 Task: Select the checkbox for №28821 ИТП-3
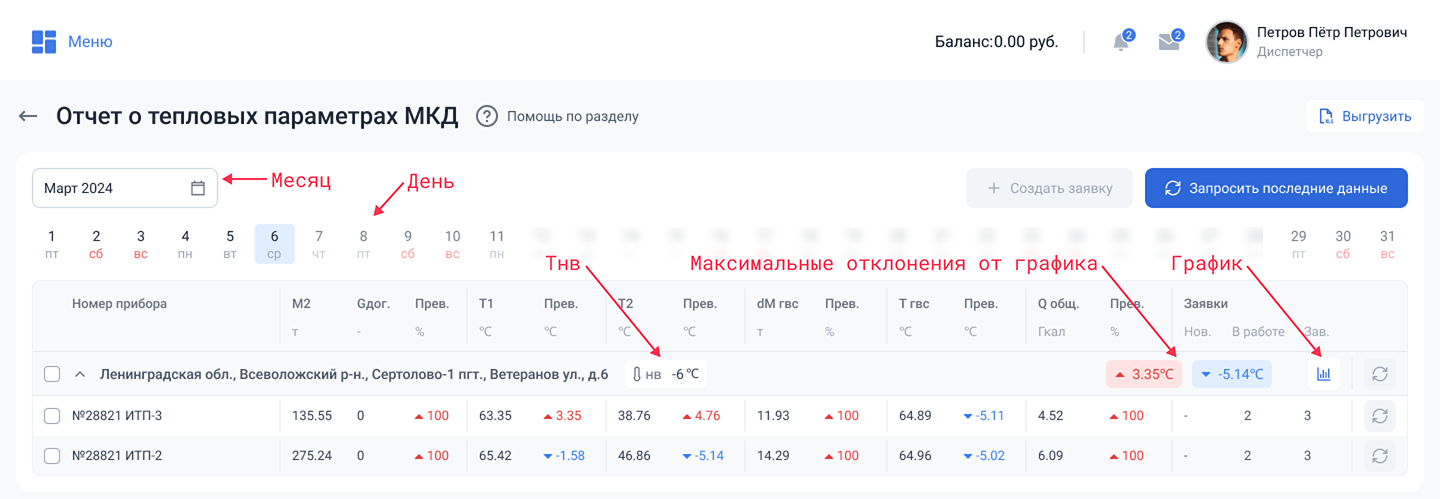[52, 416]
